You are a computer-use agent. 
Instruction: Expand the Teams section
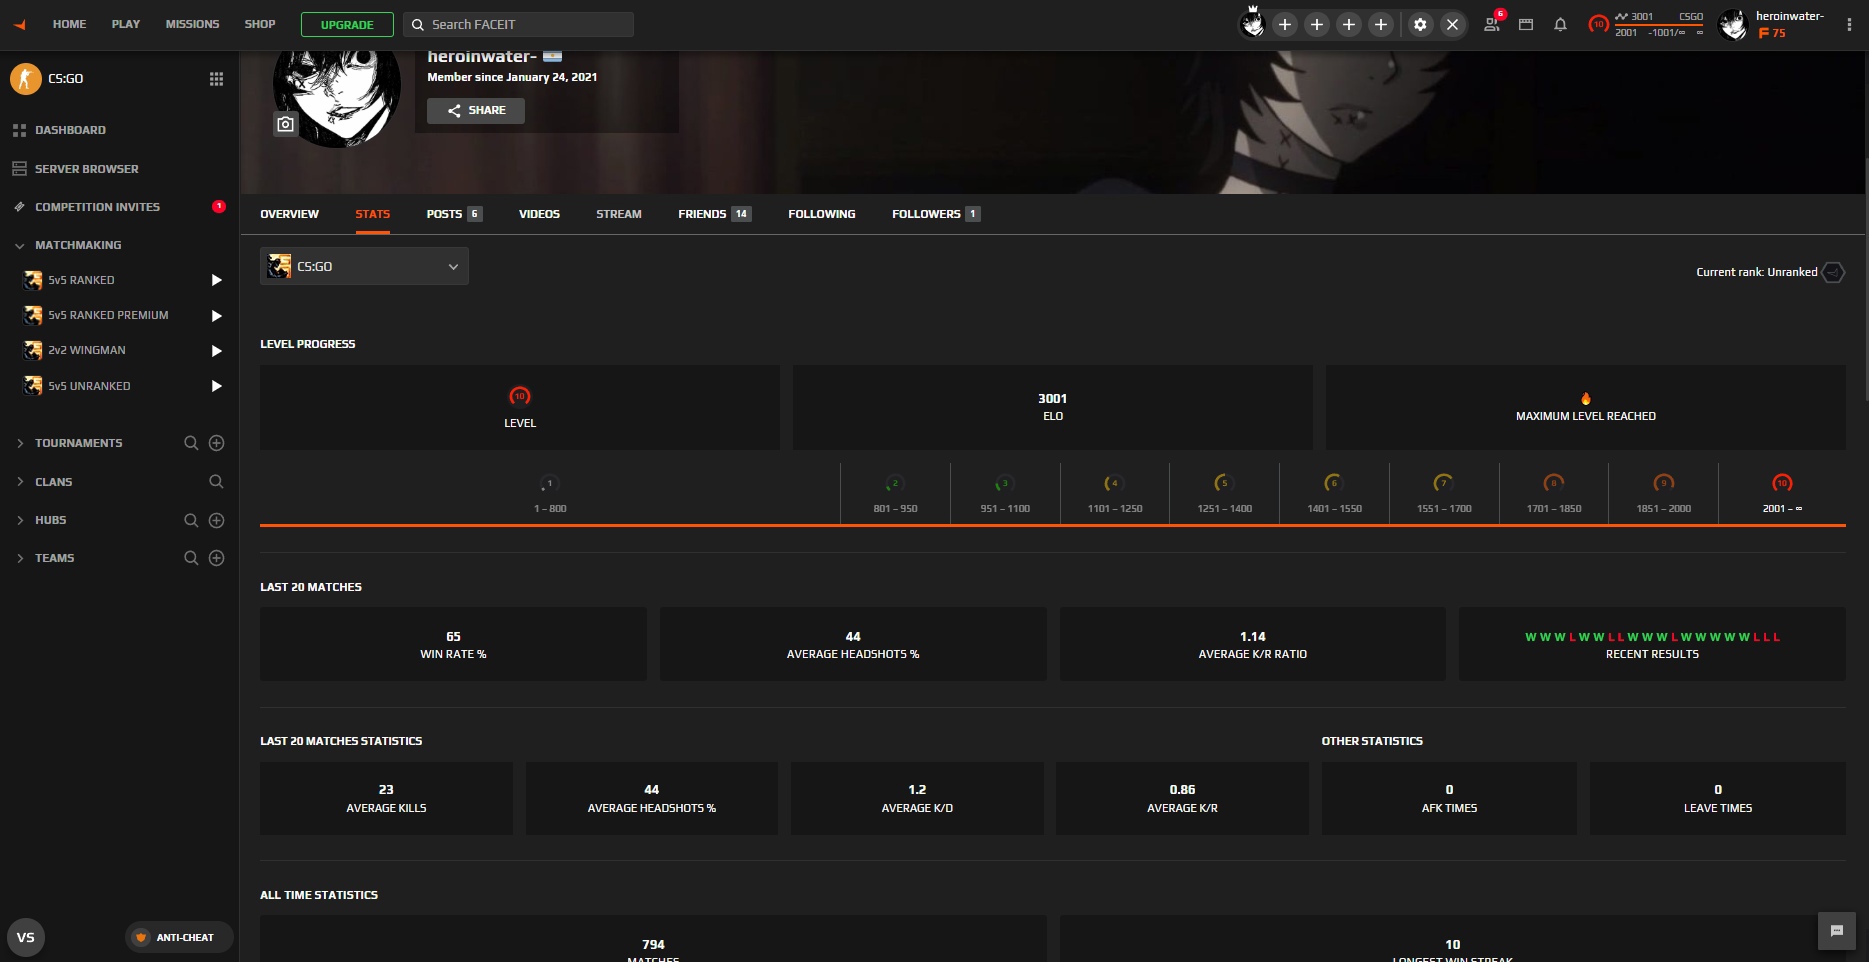[x=20, y=558]
